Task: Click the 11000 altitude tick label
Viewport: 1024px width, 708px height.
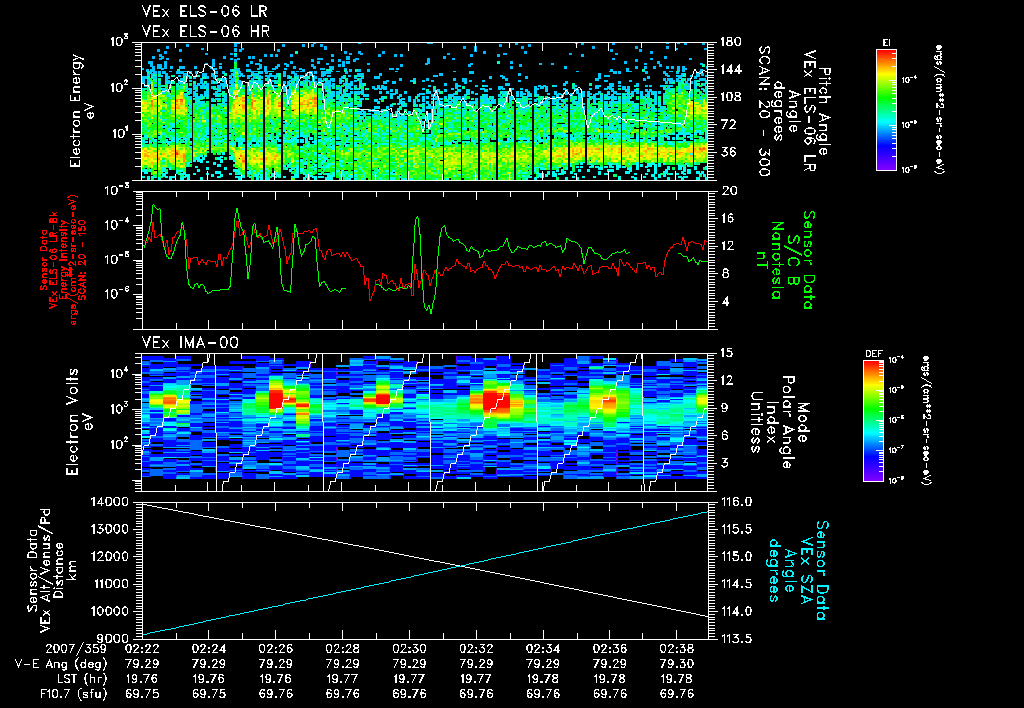Action: point(109,584)
